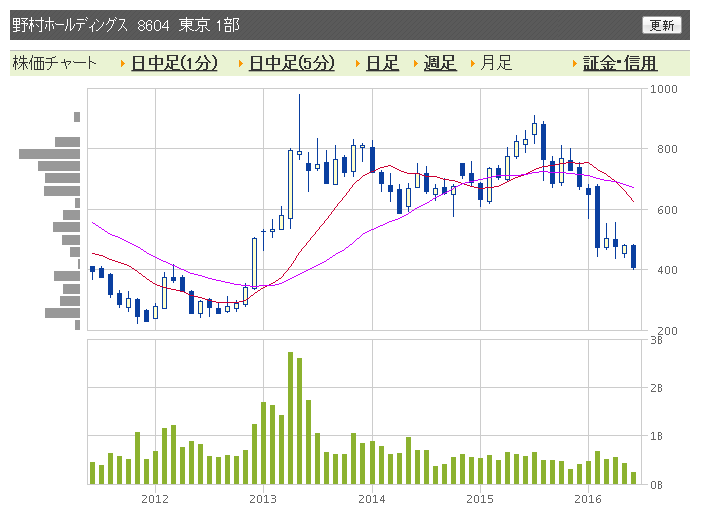Image resolution: width=701 pixels, height=529 pixels.
Task: Select the 月足 monthly chart tab
Action: 496,63
